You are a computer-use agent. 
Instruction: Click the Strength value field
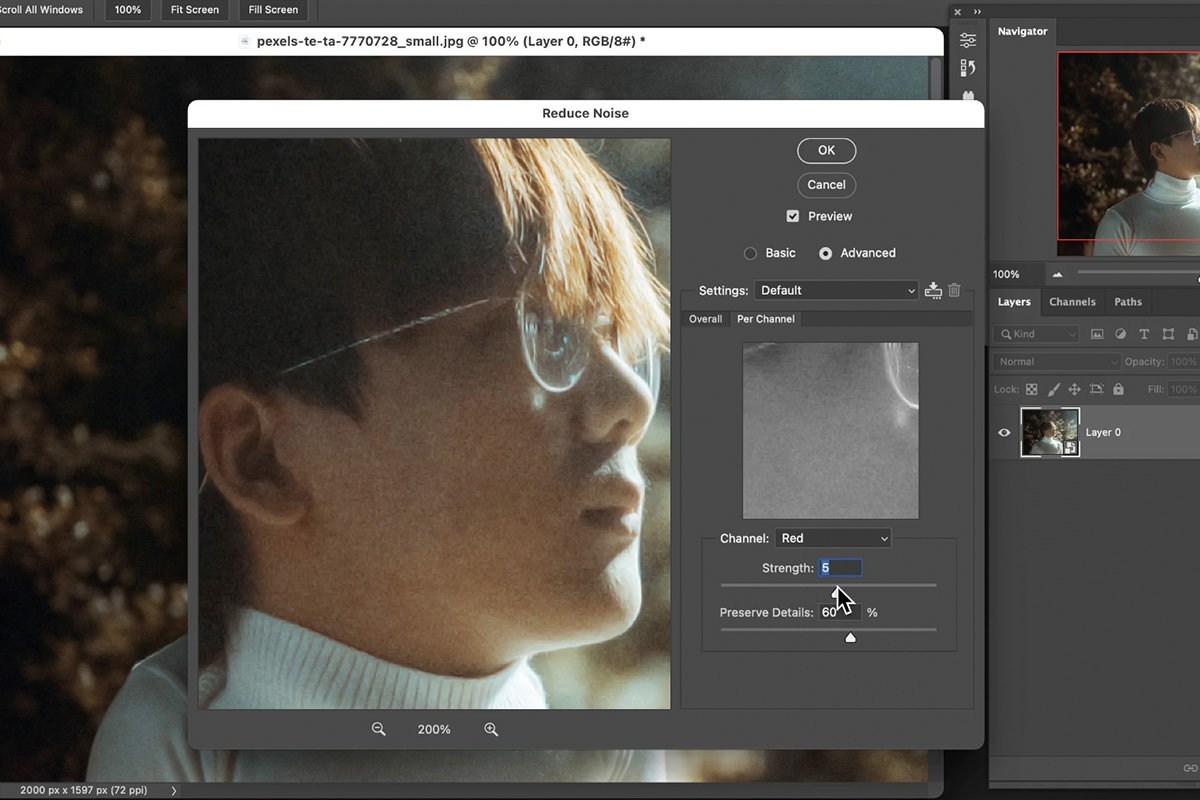840,568
